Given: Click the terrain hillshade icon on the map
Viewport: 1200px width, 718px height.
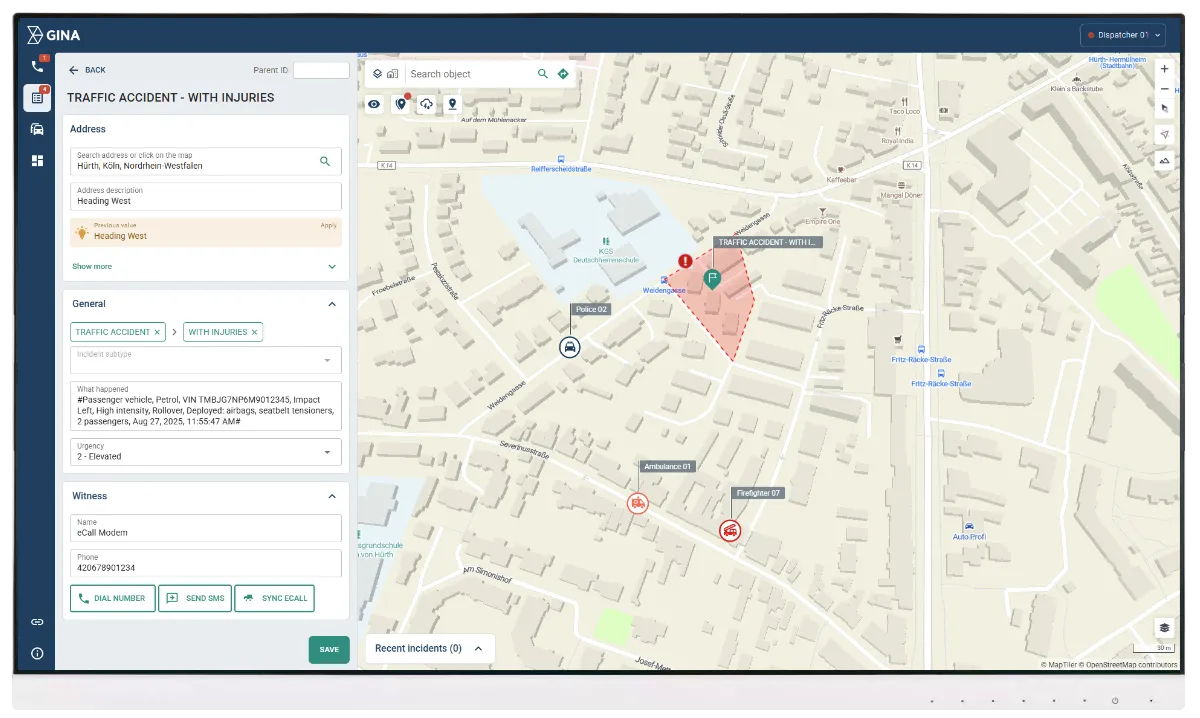Looking at the screenshot, I should pos(1164,160).
